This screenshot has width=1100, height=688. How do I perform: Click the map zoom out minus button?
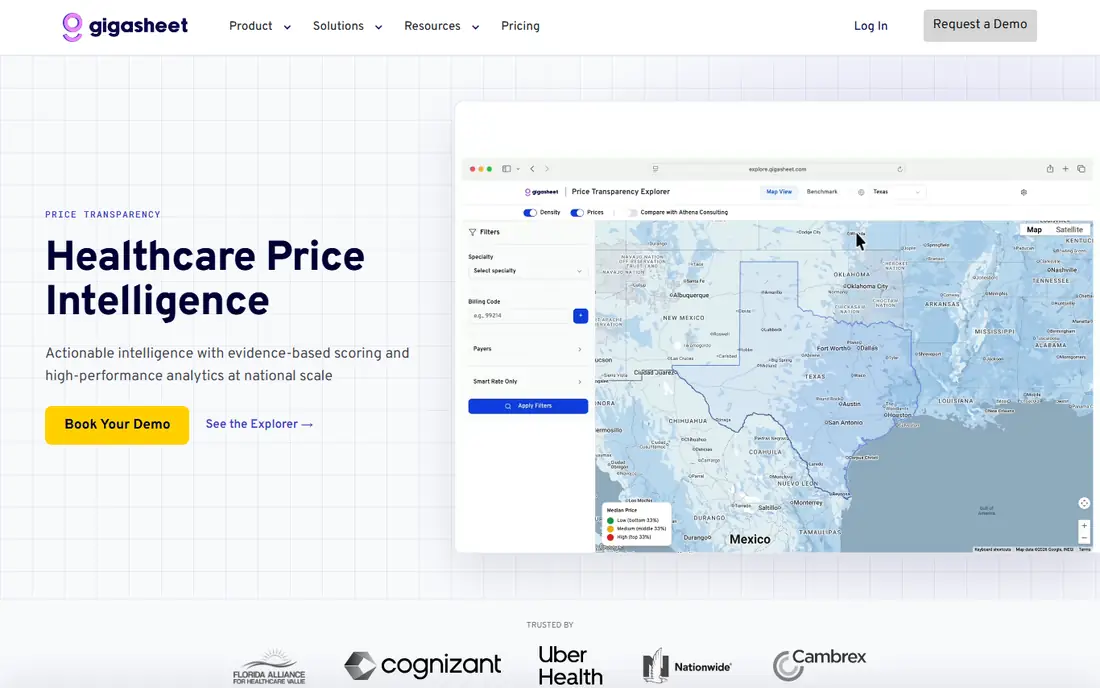1084,538
